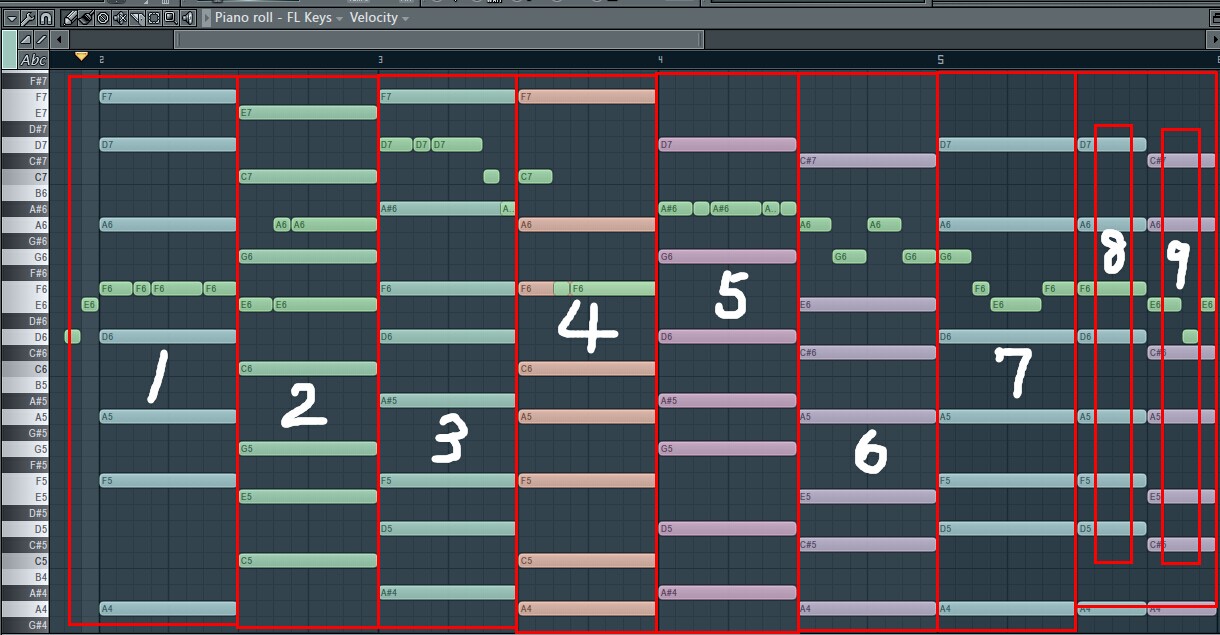The width and height of the screenshot is (1220, 635).
Task: Toggle the Slide triangle button
Action: (26, 39)
